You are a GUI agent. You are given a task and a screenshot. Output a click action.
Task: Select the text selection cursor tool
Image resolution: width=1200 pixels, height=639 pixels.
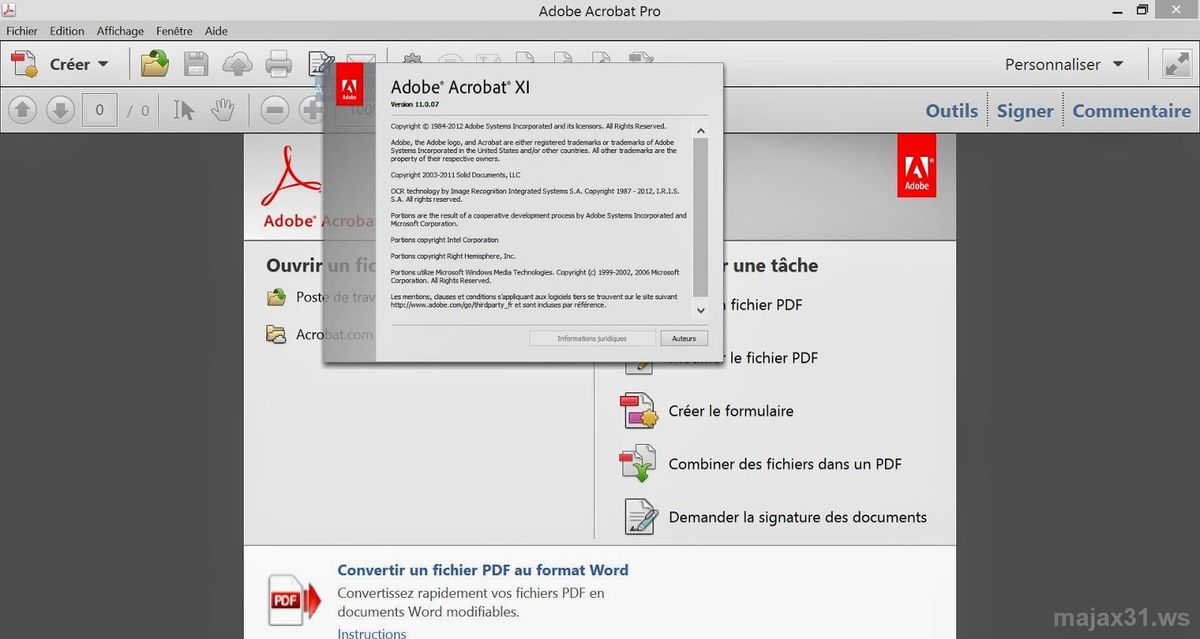pos(184,110)
